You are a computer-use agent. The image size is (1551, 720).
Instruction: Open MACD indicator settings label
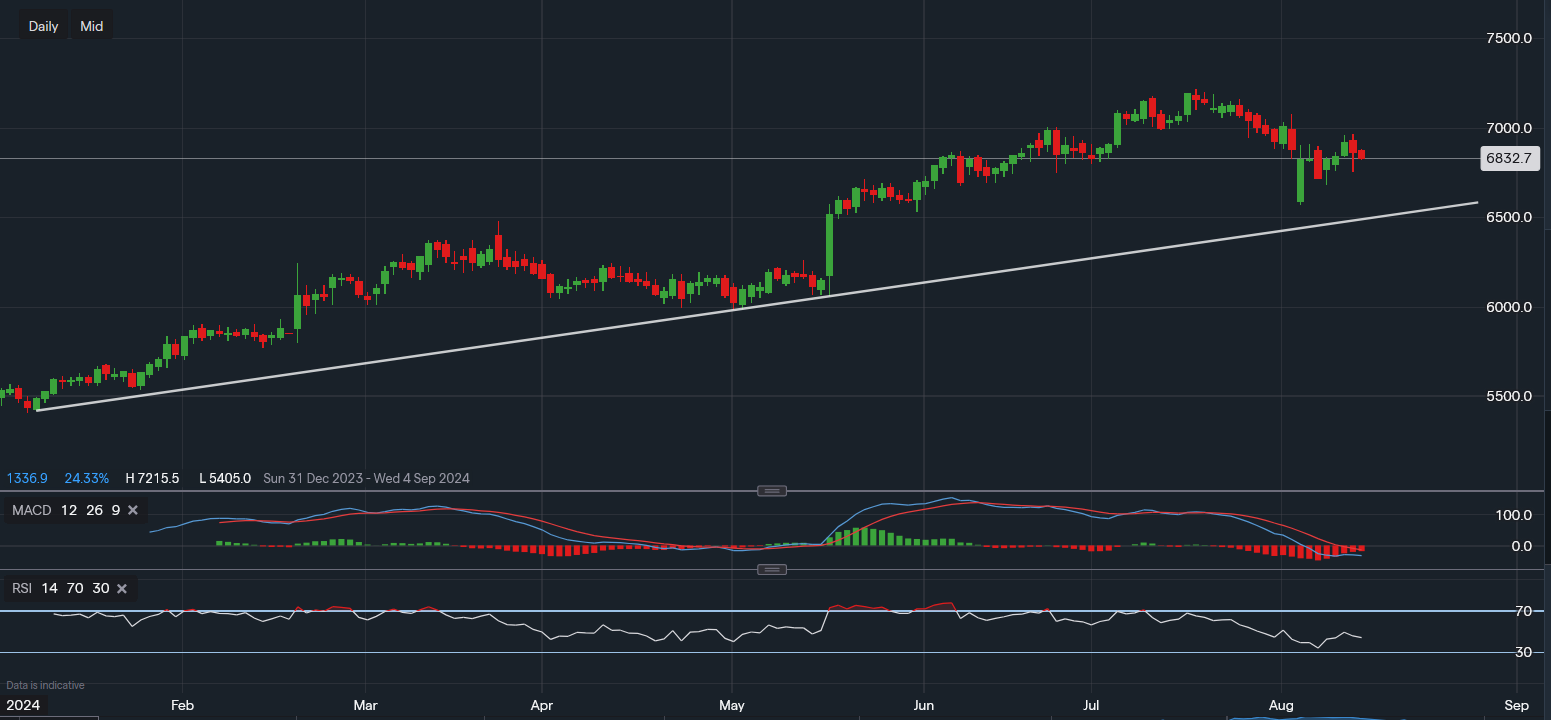pos(33,511)
